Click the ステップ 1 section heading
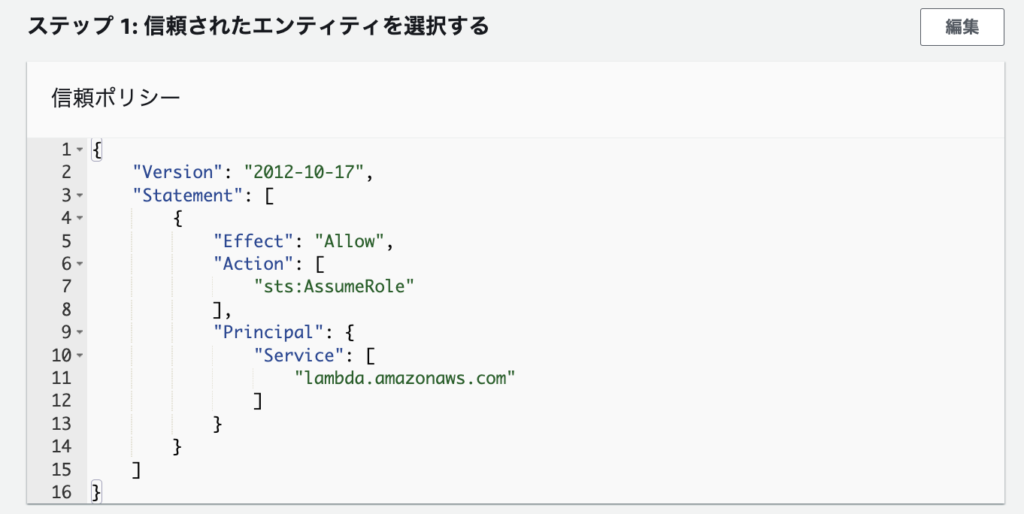 (258, 27)
